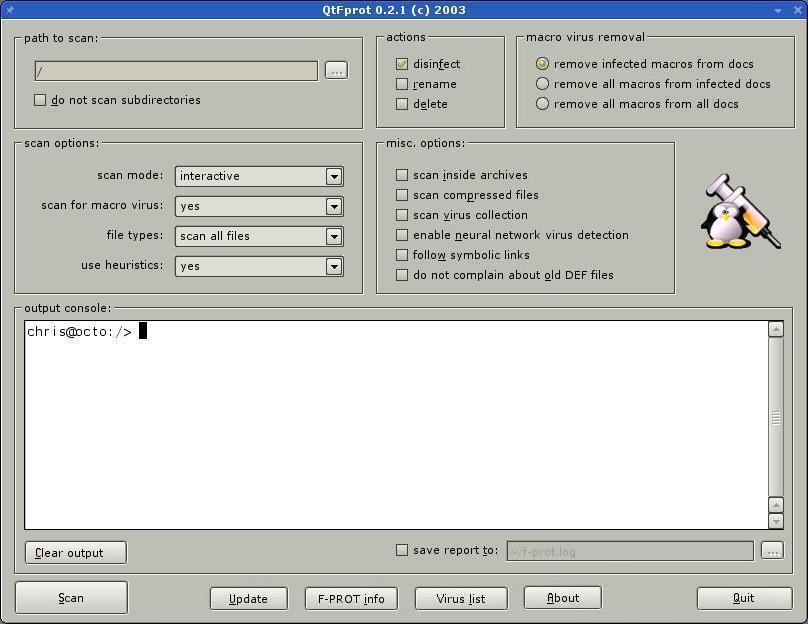
Task: Click inside the output console terminal
Action: click(x=396, y=425)
